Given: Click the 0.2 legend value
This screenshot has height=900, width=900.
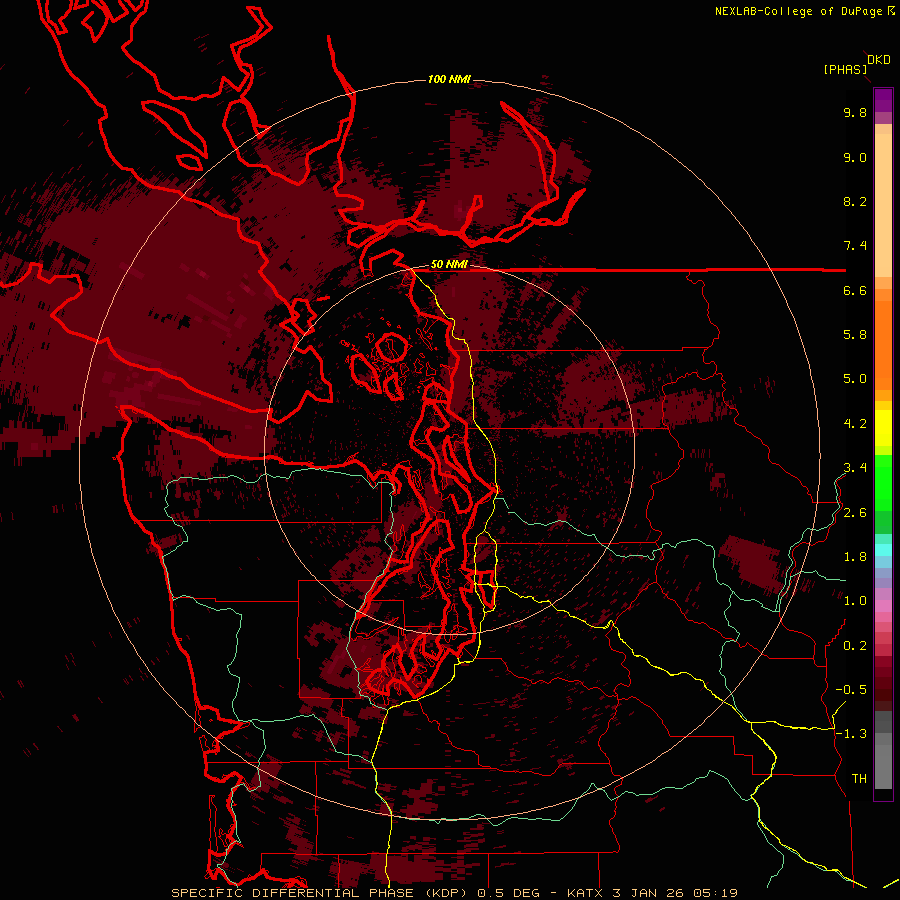Looking at the screenshot, I should [x=855, y=646].
